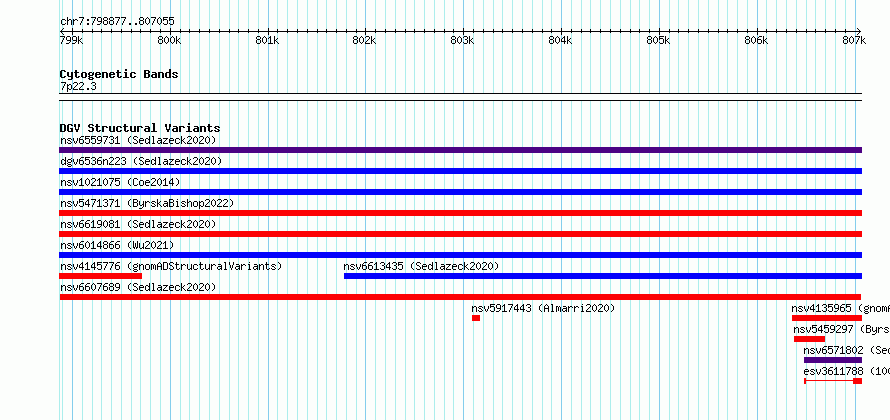Select the red nsv4135965 variant bar

pos(827,318)
